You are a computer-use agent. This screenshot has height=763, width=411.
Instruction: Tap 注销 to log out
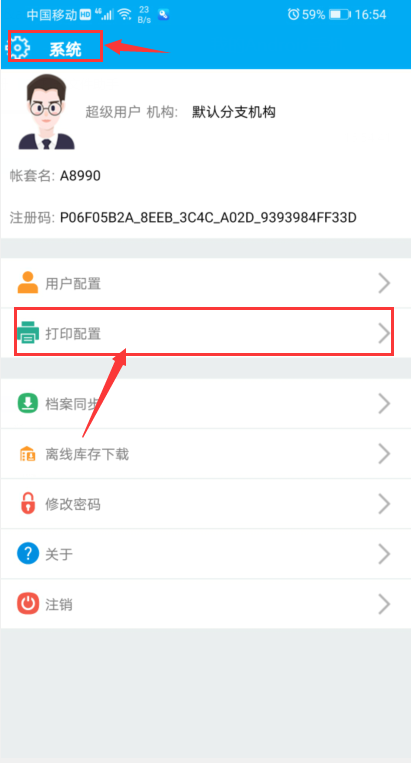[x=205, y=604]
